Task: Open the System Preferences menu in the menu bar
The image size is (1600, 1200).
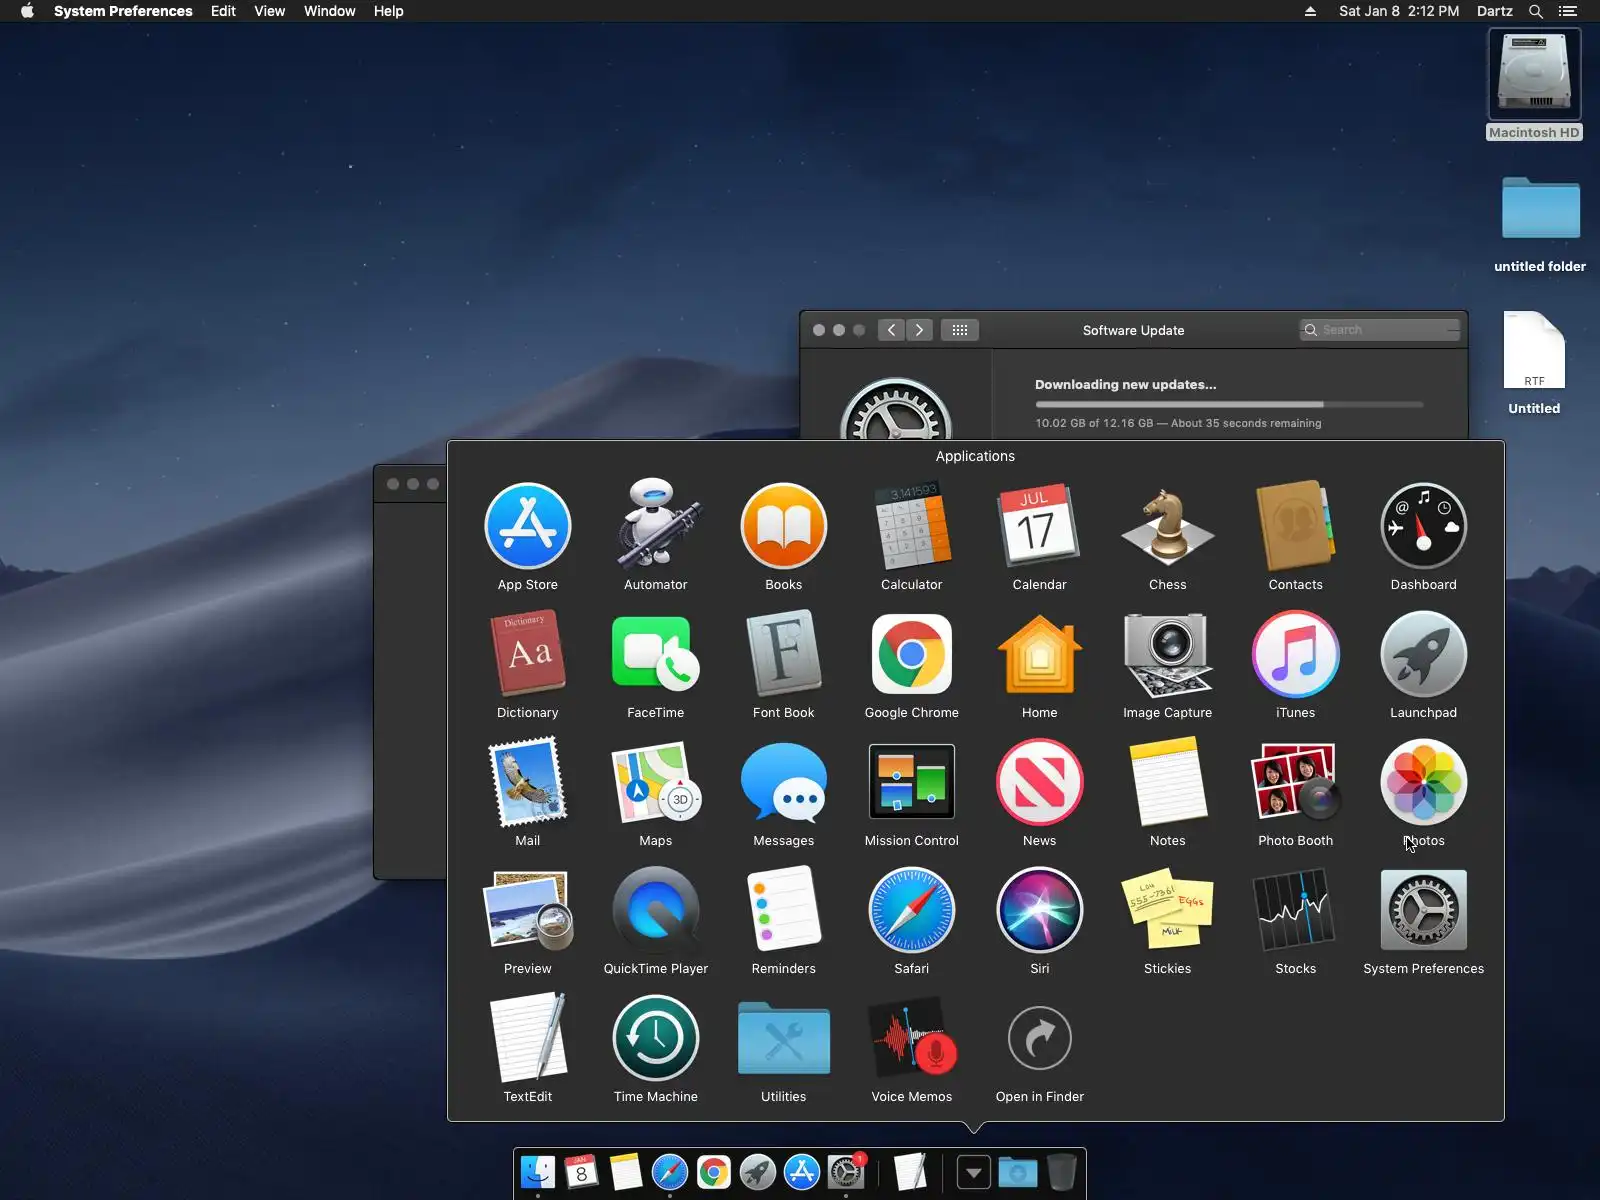Action: [123, 11]
